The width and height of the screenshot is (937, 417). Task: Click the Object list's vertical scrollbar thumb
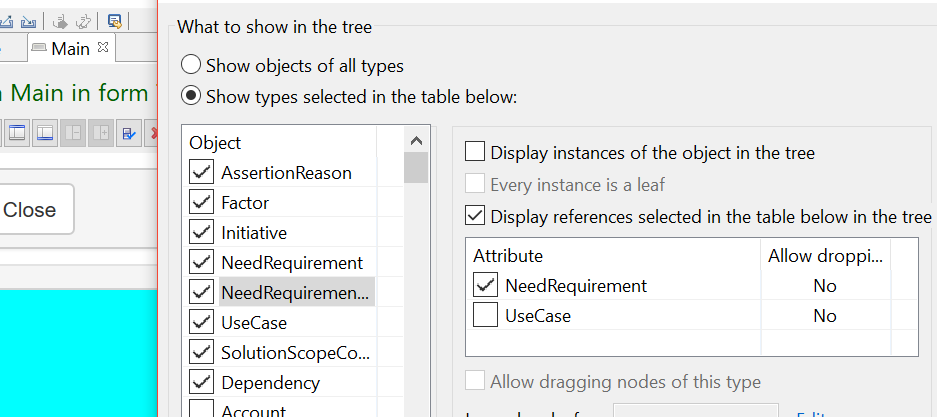417,168
